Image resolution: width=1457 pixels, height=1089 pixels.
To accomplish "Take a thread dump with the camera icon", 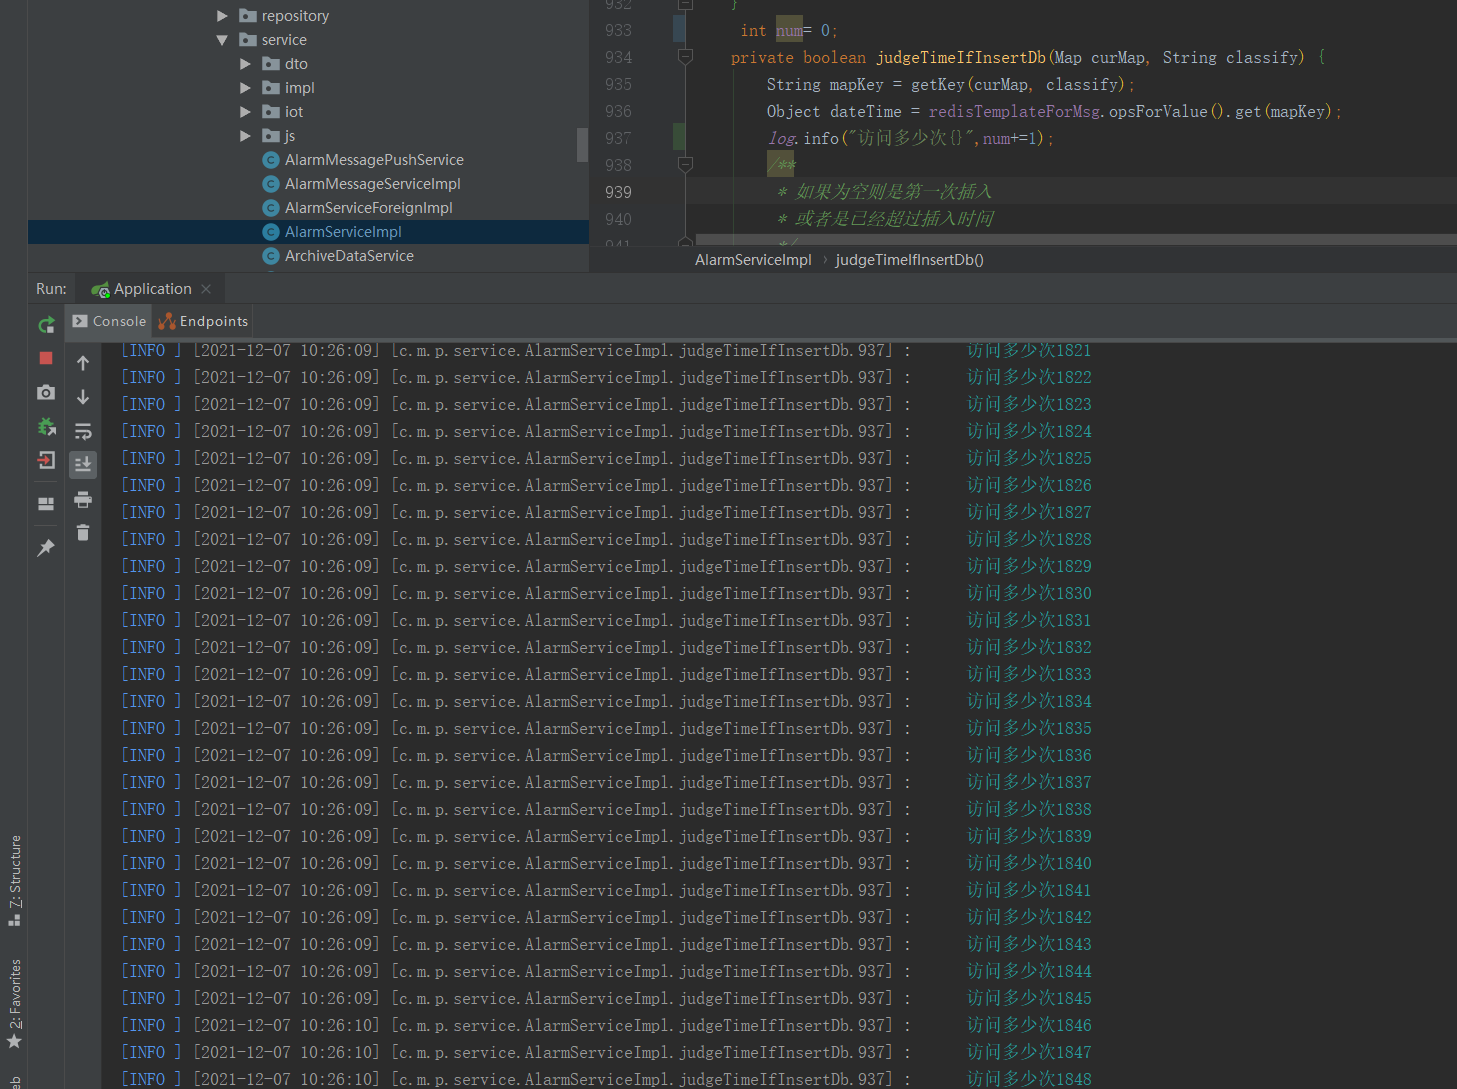I will click(x=45, y=392).
